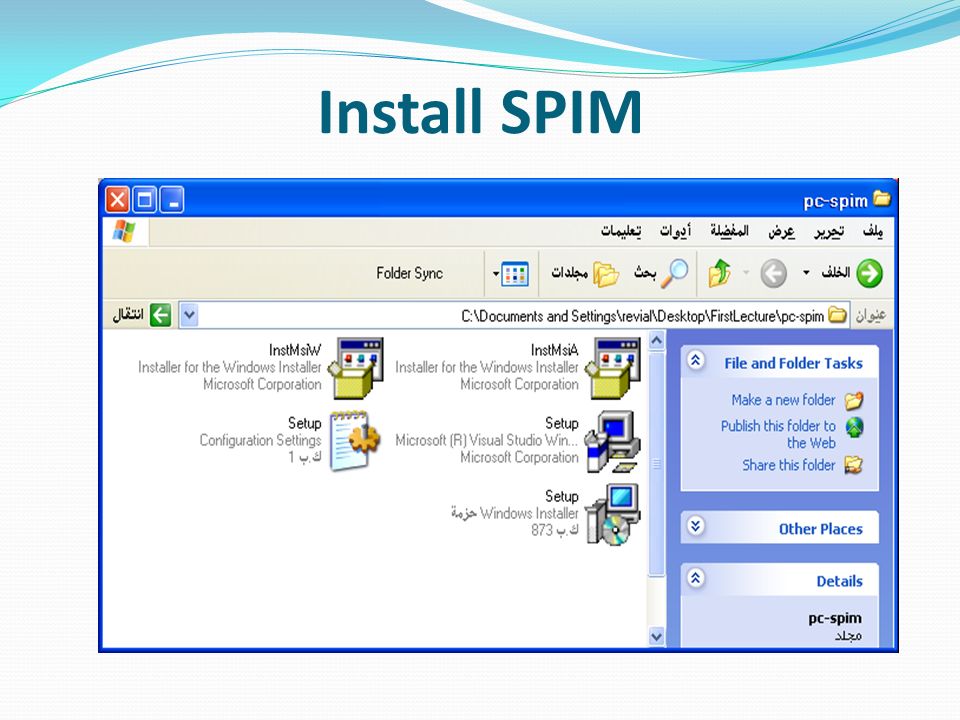
Task: Click the scrollbar down arrow in file pane
Action: tap(656, 637)
